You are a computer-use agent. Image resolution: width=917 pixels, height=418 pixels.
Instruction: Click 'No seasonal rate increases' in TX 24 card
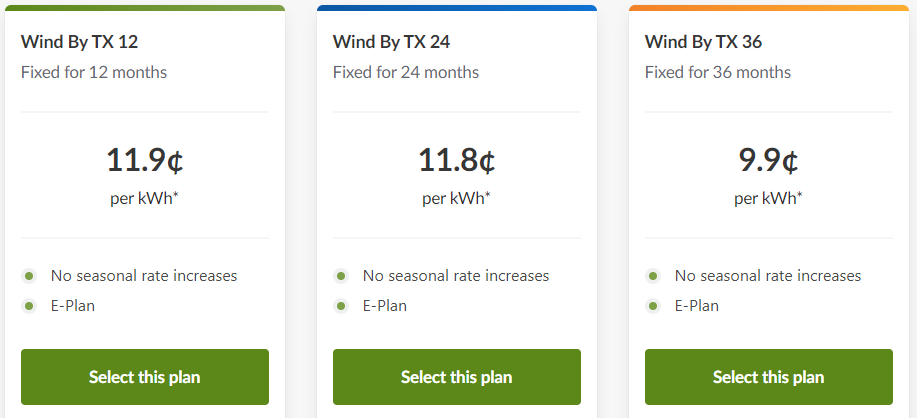(x=455, y=275)
